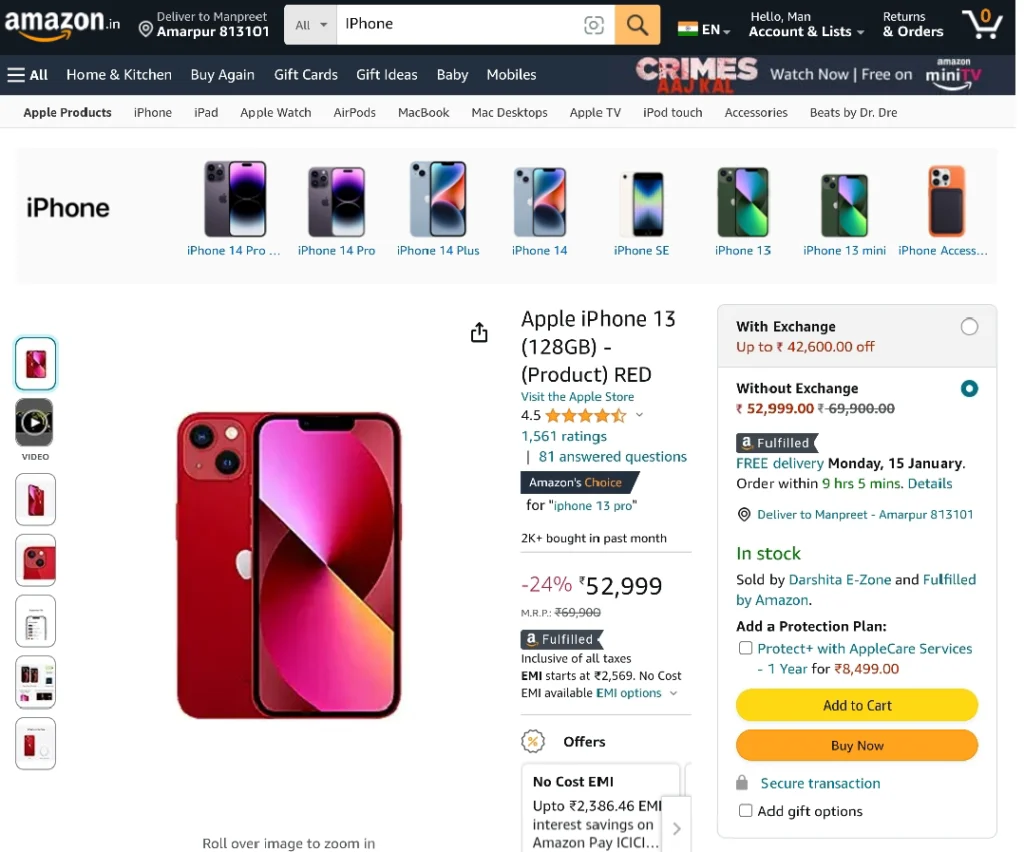Open the All search category dropdown
1024x852 pixels.
pos(310,25)
